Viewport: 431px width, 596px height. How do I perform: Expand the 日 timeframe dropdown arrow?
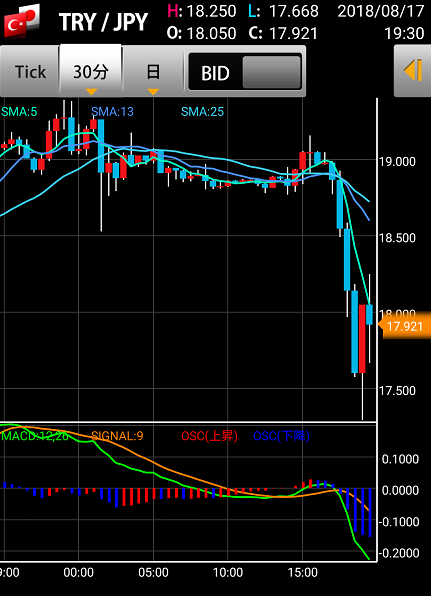(x=153, y=92)
